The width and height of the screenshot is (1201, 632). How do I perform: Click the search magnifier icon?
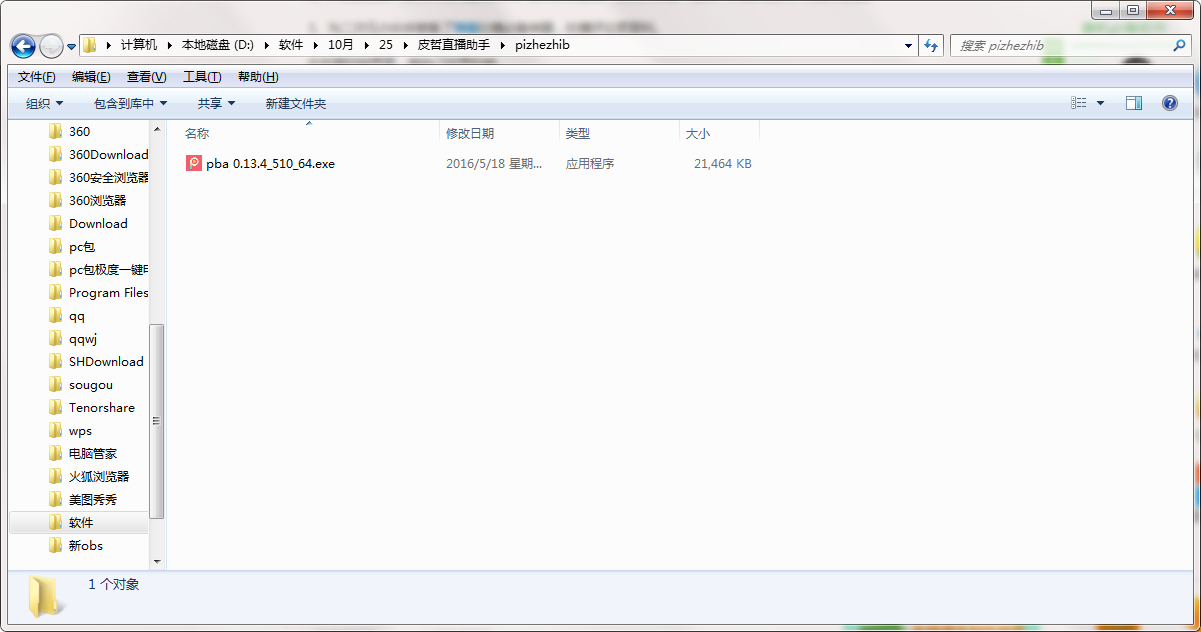[x=1180, y=45]
